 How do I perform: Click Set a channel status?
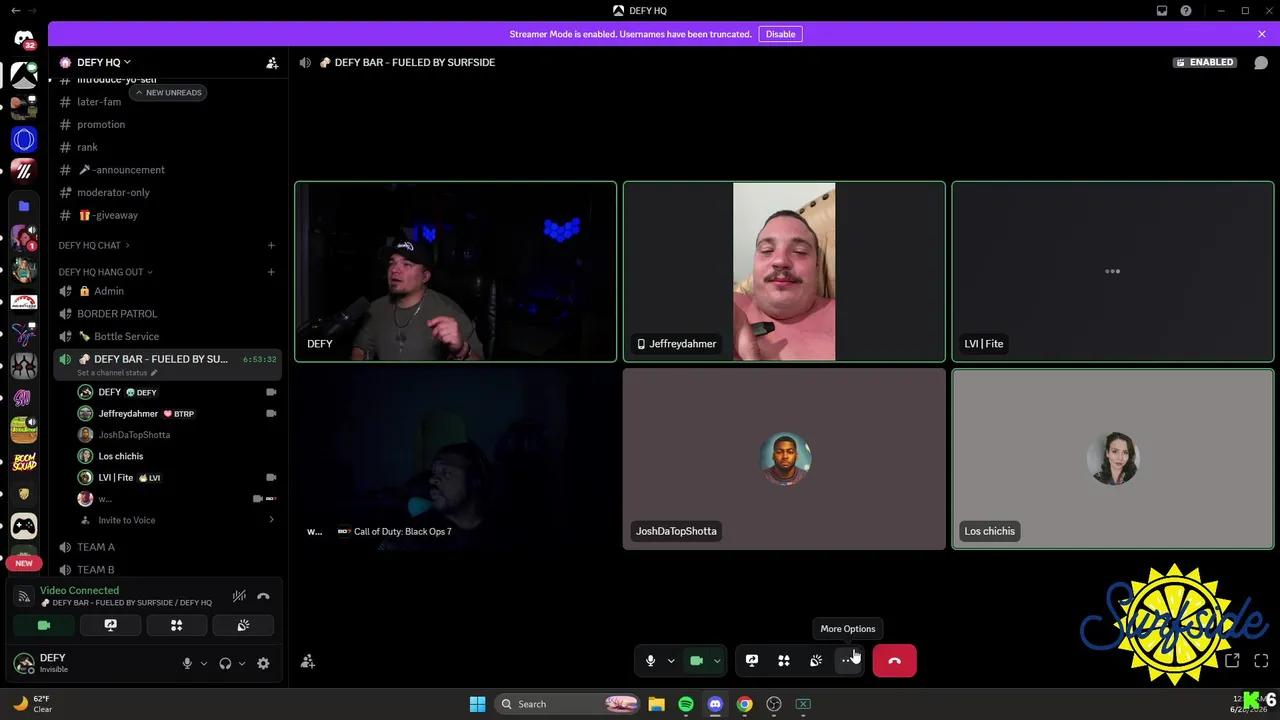117,373
